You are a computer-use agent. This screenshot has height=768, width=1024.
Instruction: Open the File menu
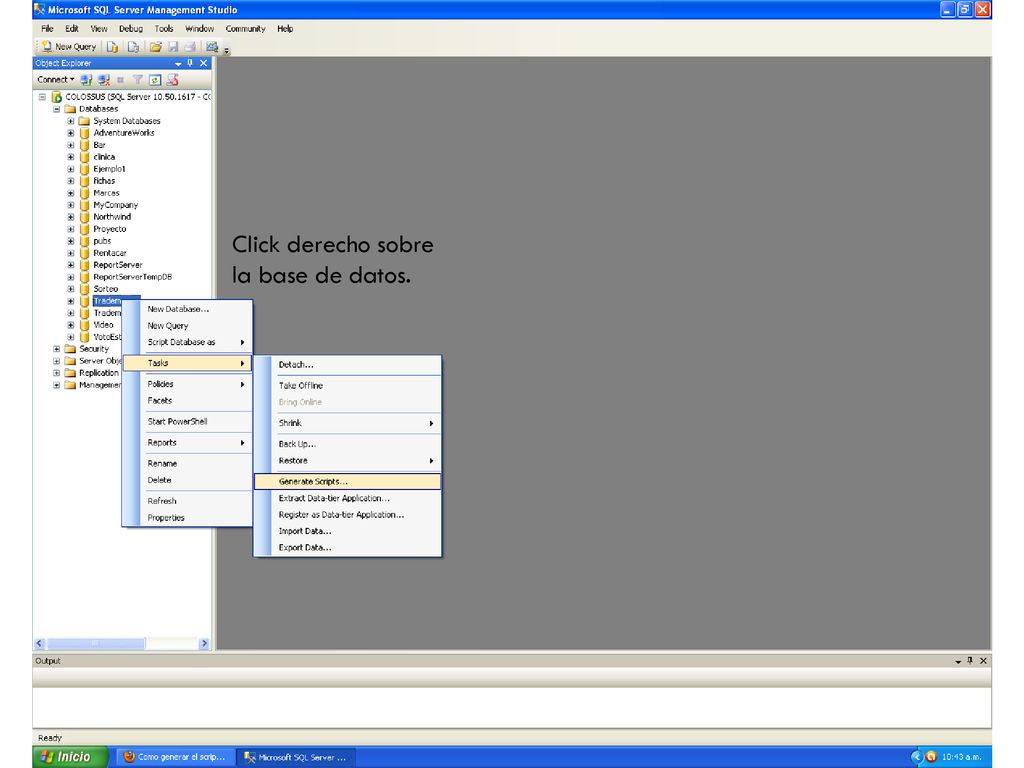(x=47, y=29)
